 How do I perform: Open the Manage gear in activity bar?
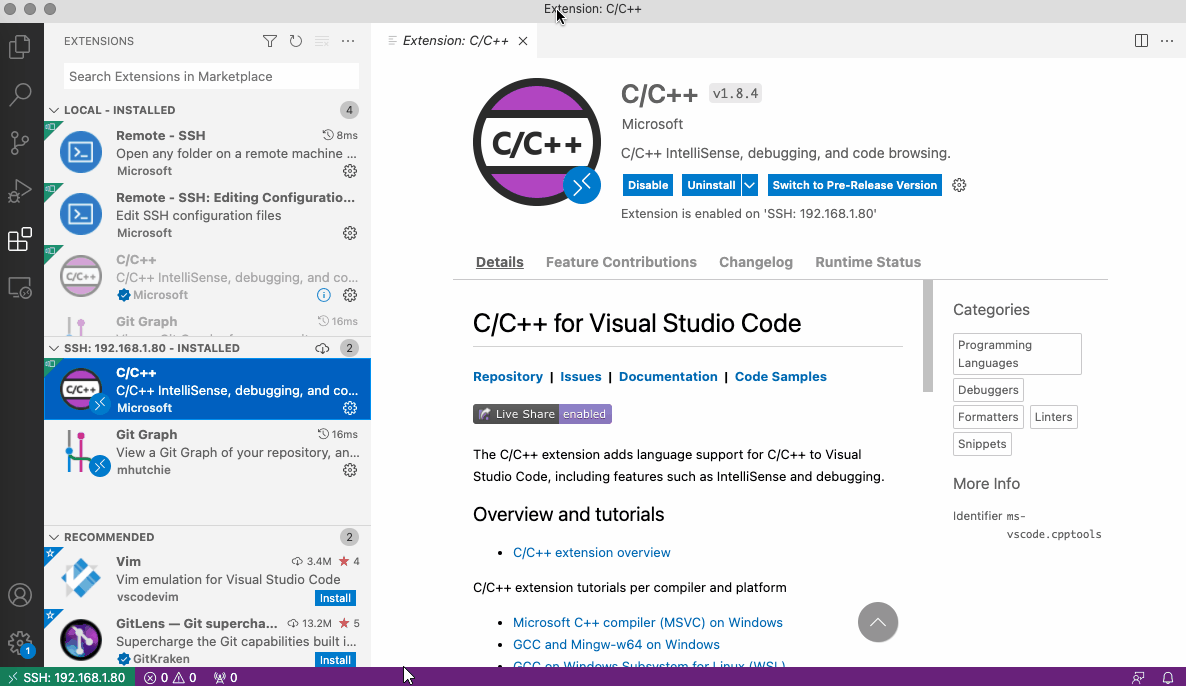(x=20, y=644)
